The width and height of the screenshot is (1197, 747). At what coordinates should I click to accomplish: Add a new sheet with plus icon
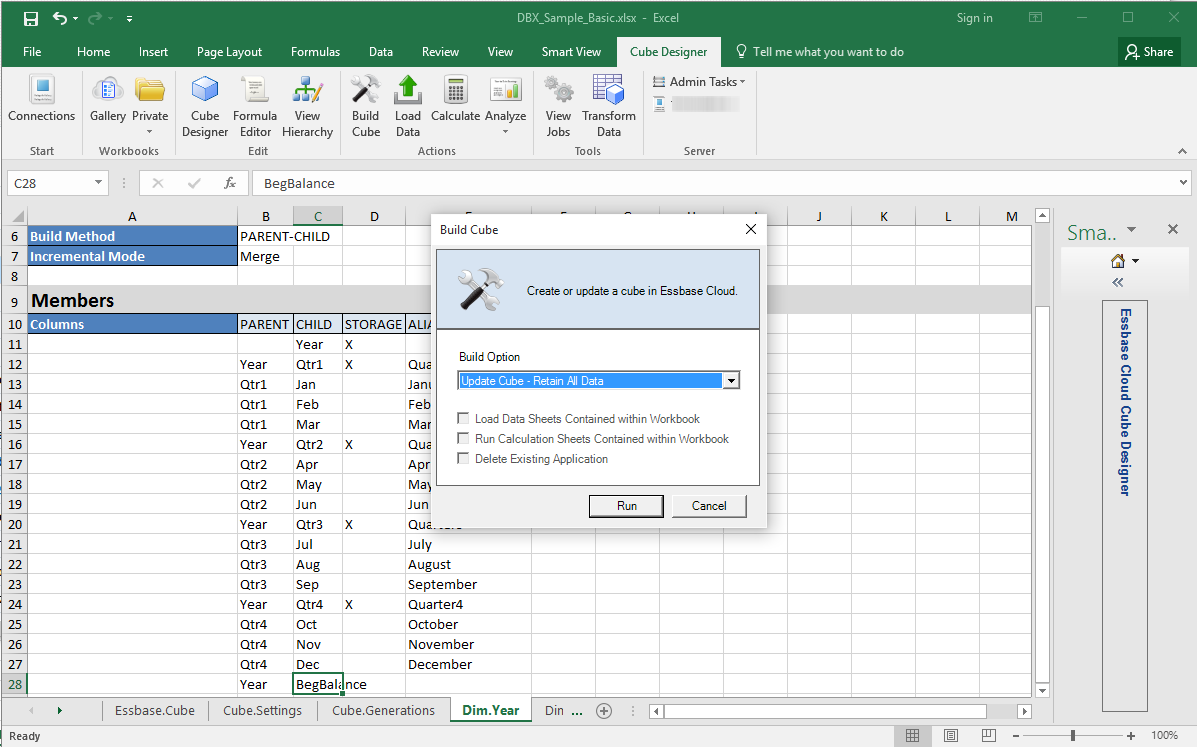pos(604,711)
